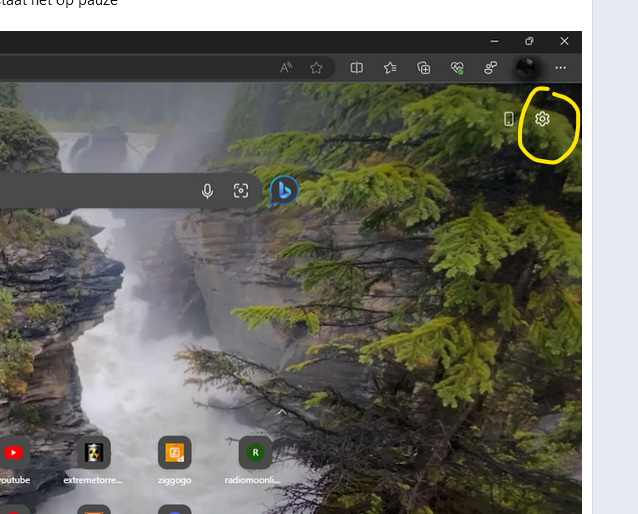Viewport: 638px width, 514px height.
Task: Open the ziggogo quick link tile
Action: (174, 453)
